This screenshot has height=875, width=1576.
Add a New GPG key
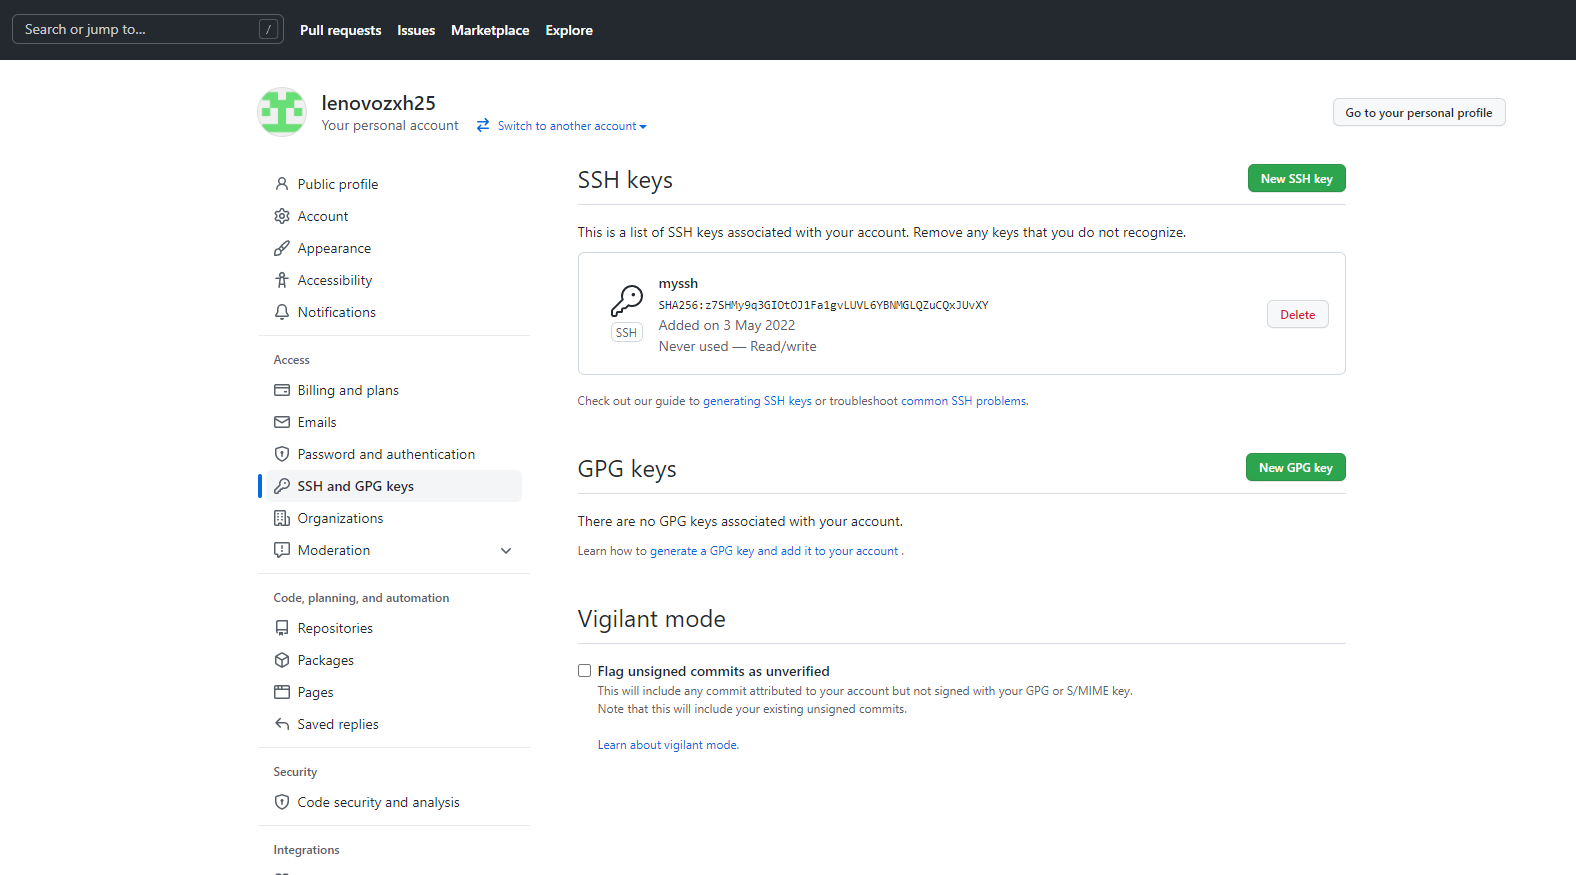click(x=1295, y=468)
